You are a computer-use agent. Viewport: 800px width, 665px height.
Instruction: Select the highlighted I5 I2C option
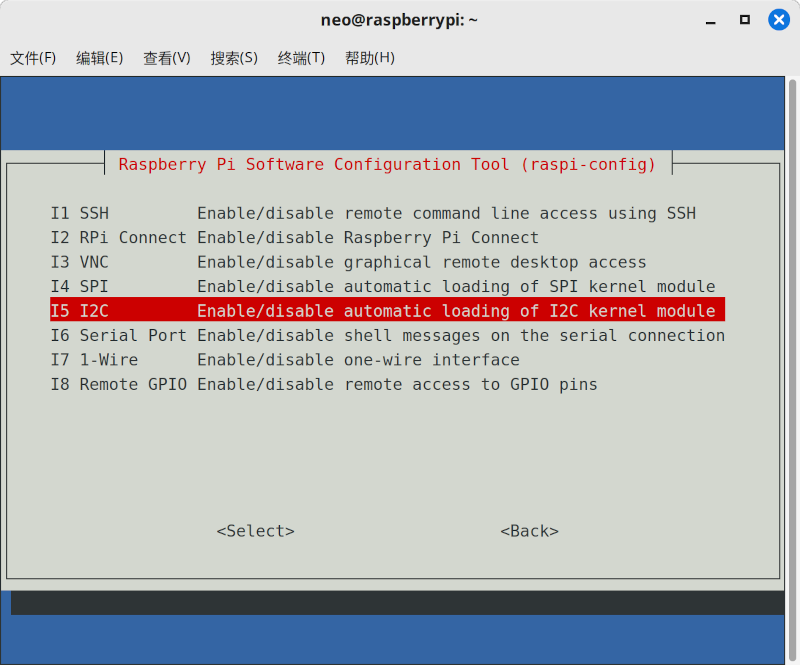pyautogui.click(x=387, y=311)
